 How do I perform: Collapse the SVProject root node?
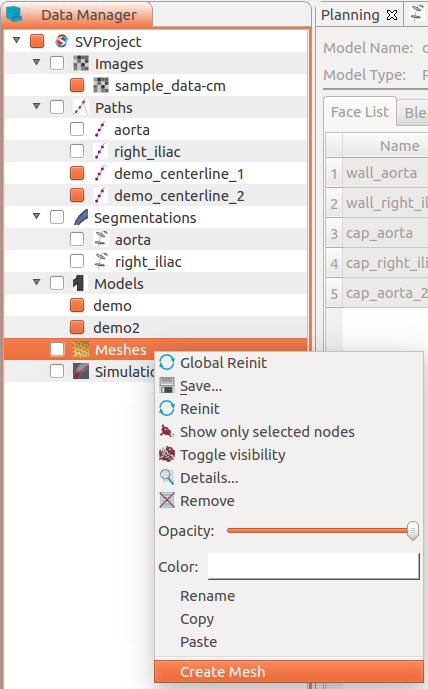point(16,40)
